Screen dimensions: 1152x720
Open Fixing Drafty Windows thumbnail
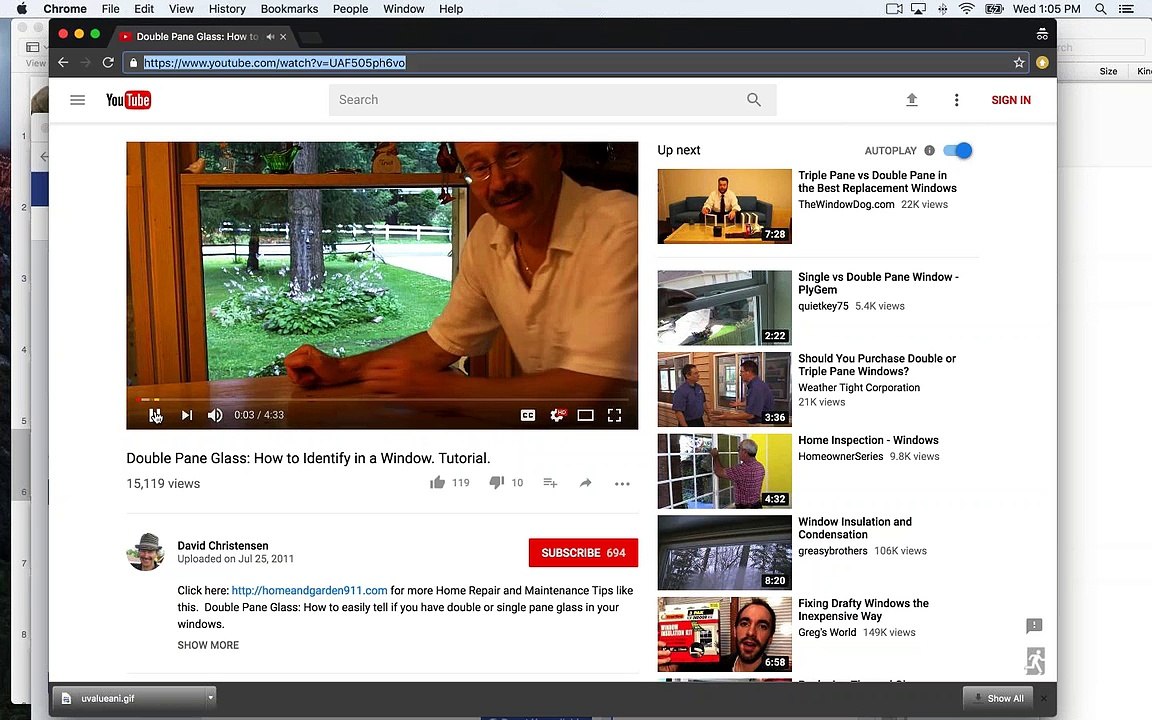pyautogui.click(x=724, y=634)
